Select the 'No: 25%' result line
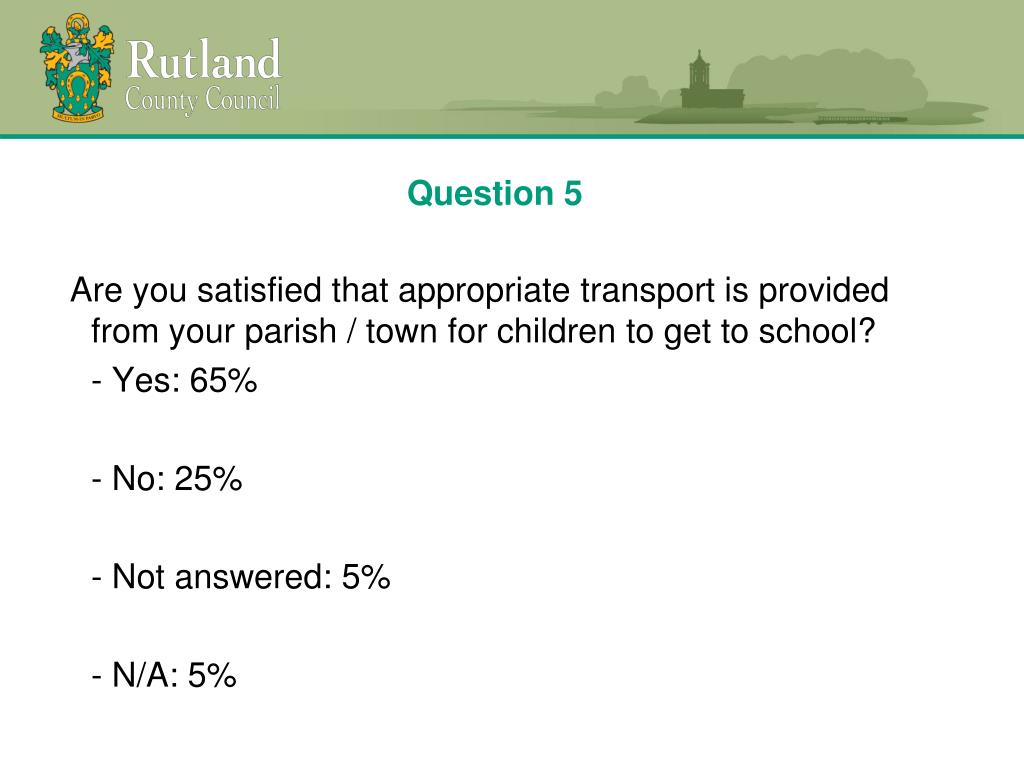1024x768 pixels. click(167, 479)
